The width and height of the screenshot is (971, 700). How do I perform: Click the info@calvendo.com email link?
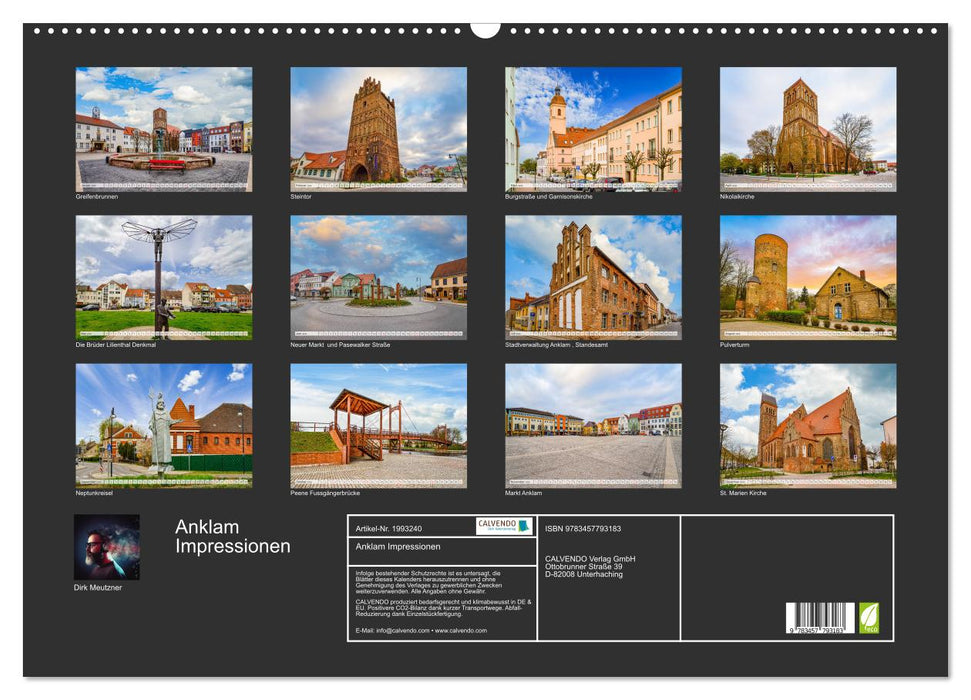(401, 631)
